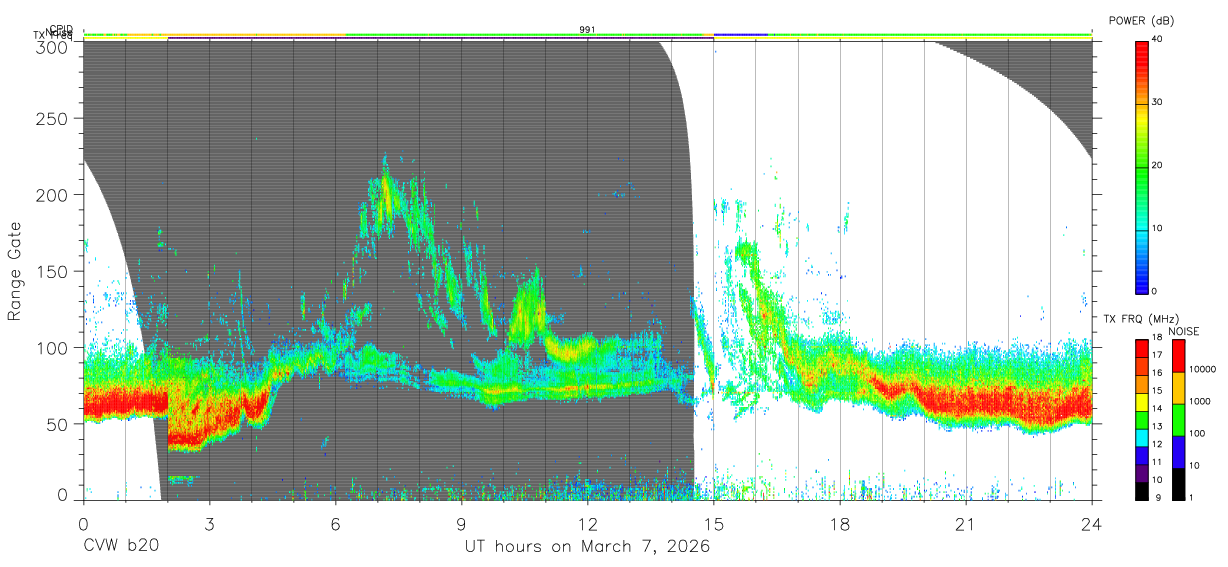Image resolution: width=1228 pixels, height=567 pixels.
Task: Click the "CVW b20" radar beam label
Action: (121, 547)
